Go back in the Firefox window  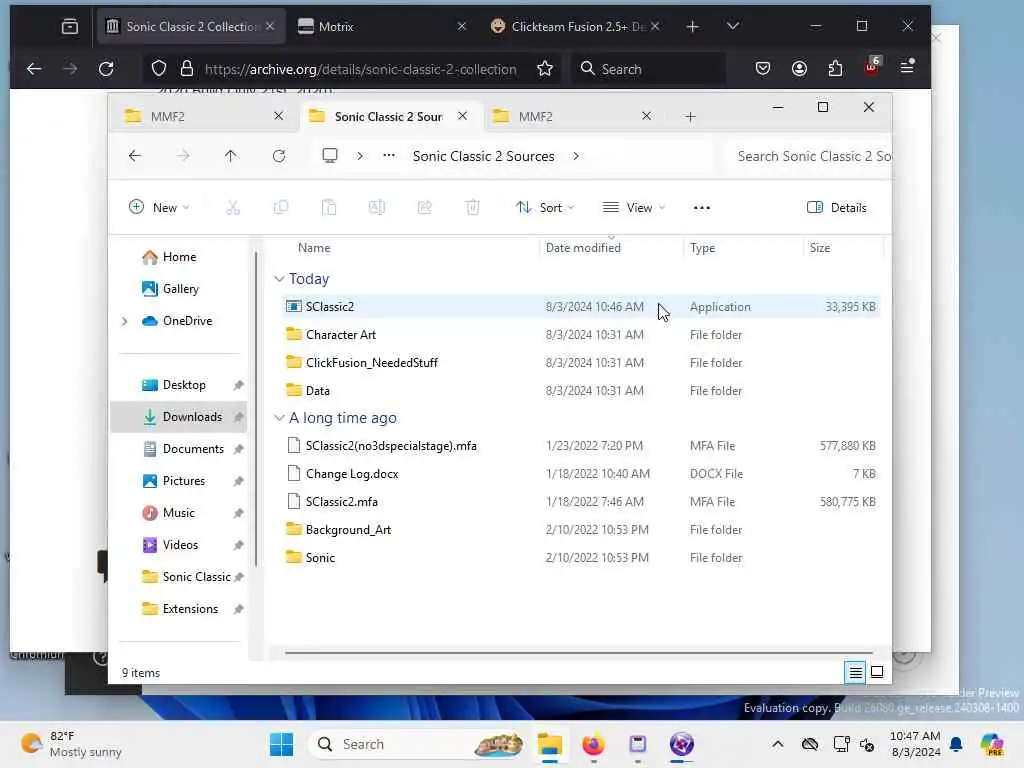(x=34, y=69)
